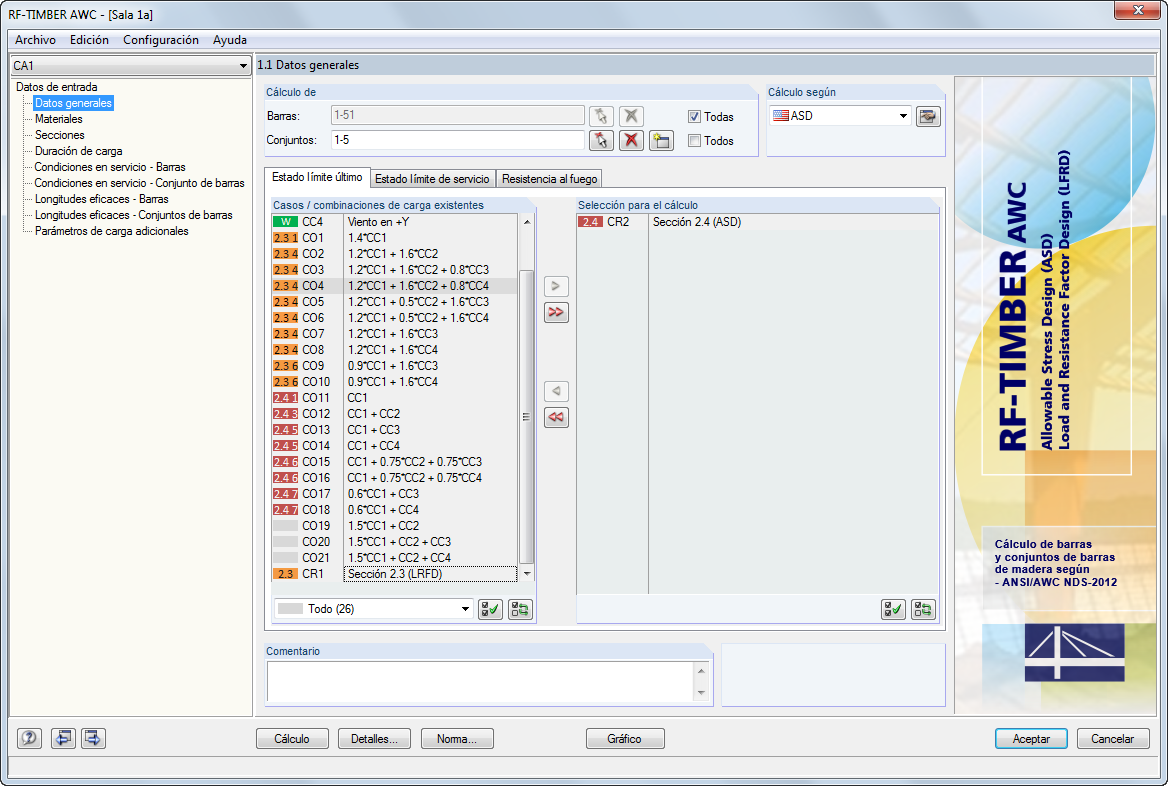Invert load case selection with swap icon
1168x786 pixels.
click(519, 609)
